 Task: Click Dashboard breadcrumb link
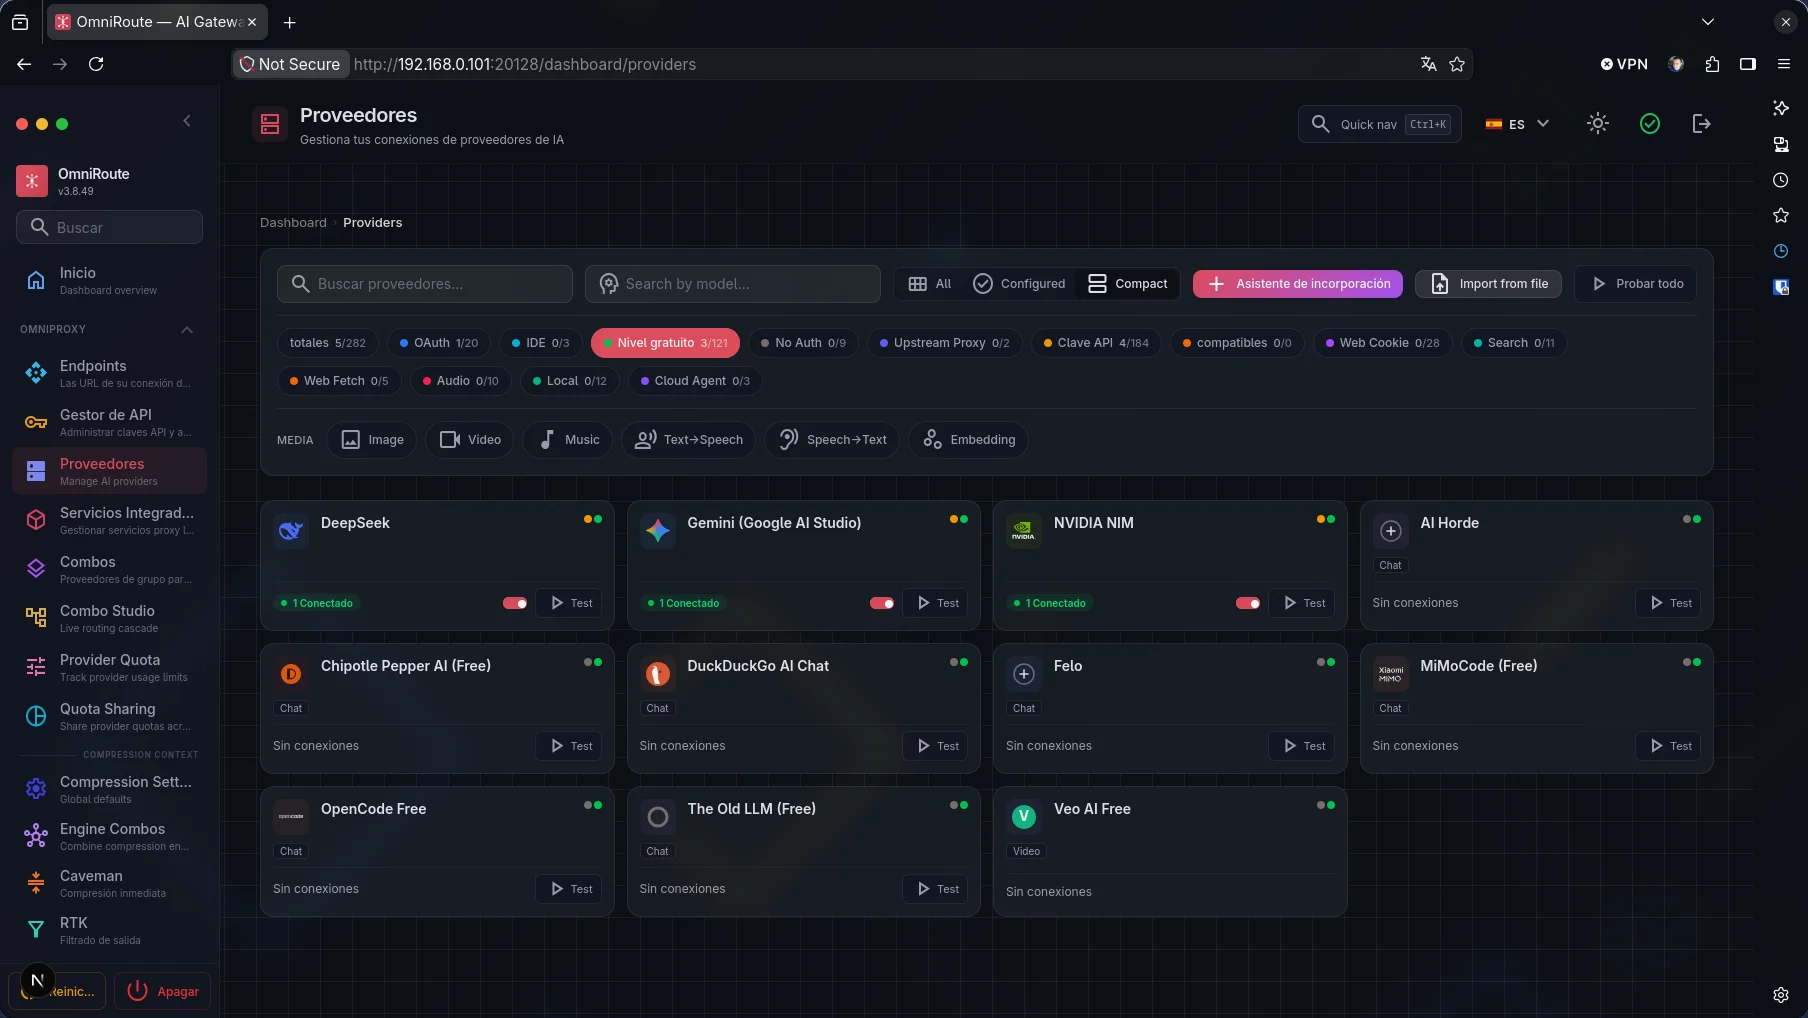293,223
